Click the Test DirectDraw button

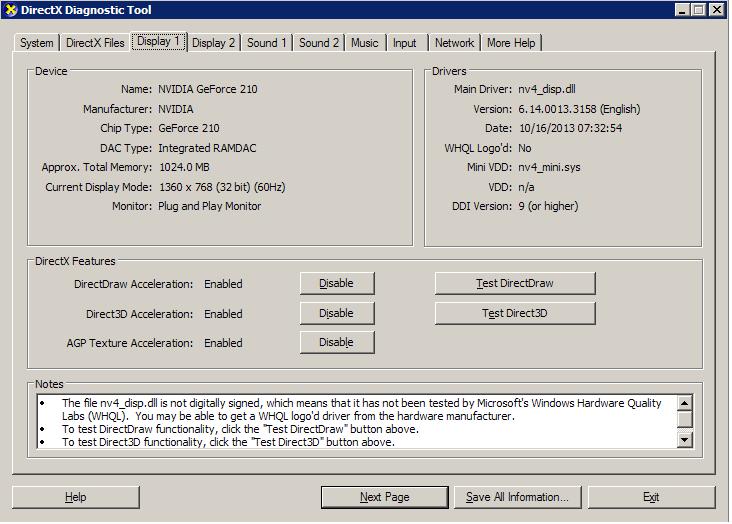(515, 283)
